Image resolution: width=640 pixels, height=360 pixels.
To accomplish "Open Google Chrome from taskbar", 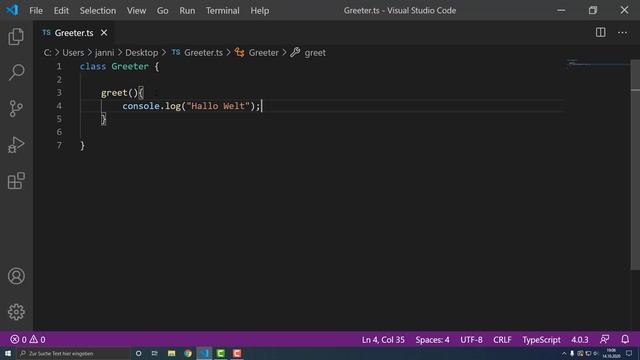I will click(188, 353).
